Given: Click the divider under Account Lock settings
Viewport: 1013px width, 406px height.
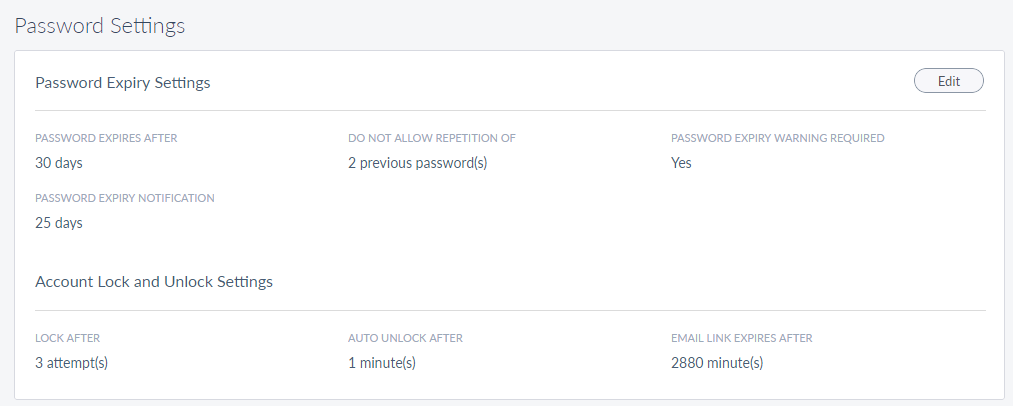Looking at the screenshot, I should (x=510, y=310).
